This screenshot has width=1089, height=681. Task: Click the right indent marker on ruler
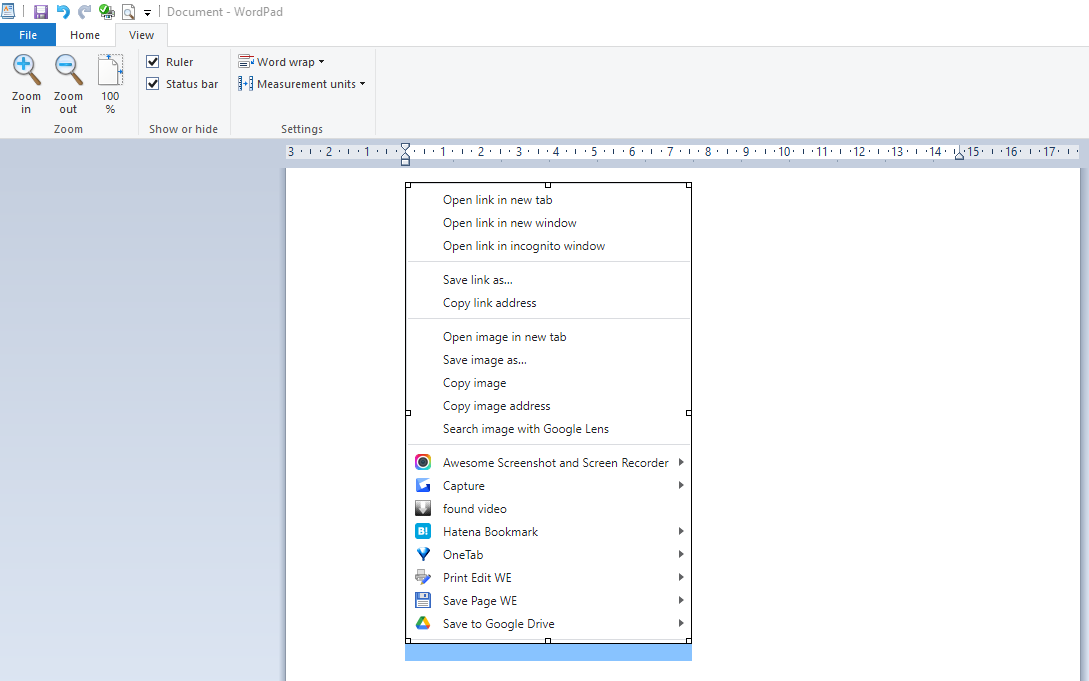point(959,155)
